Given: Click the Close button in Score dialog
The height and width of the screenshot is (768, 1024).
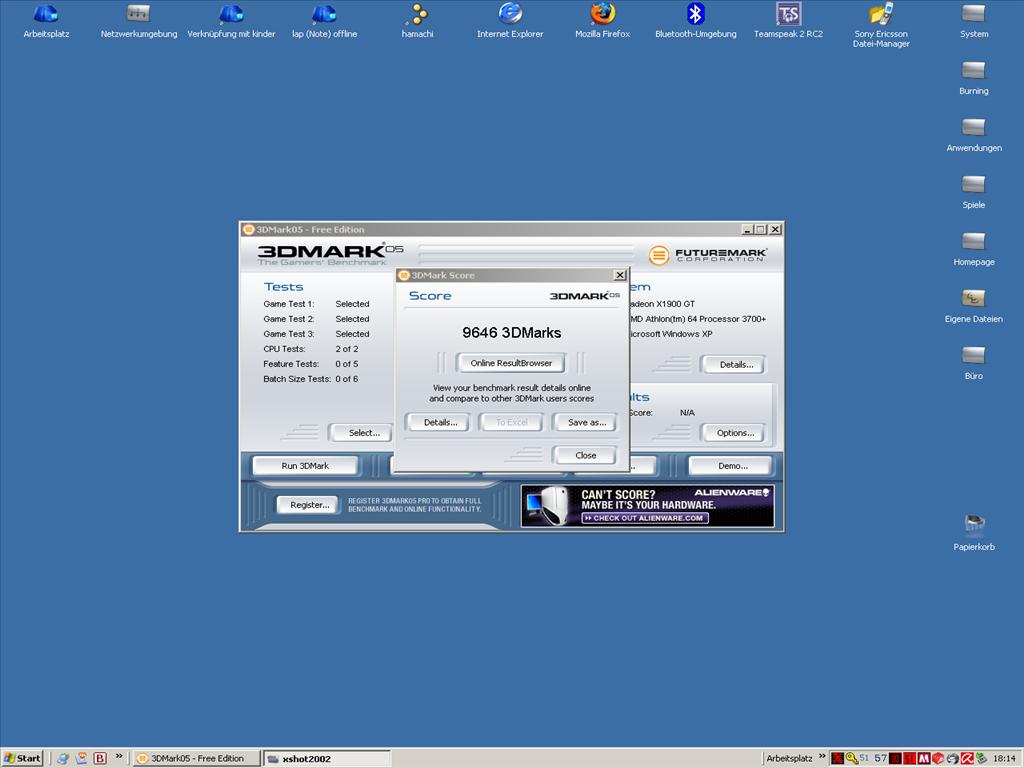Looking at the screenshot, I should point(585,455).
